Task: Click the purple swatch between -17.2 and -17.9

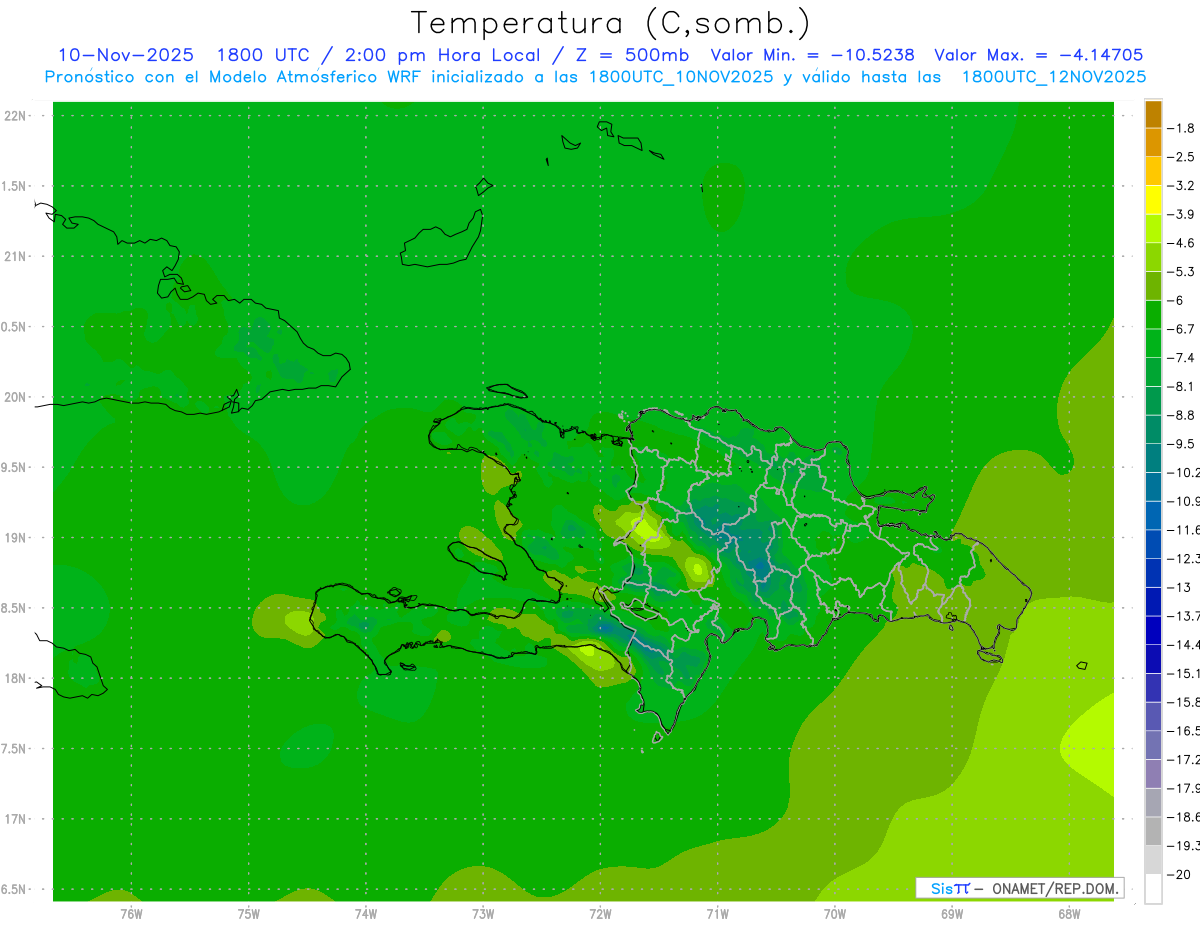Action: (1153, 773)
